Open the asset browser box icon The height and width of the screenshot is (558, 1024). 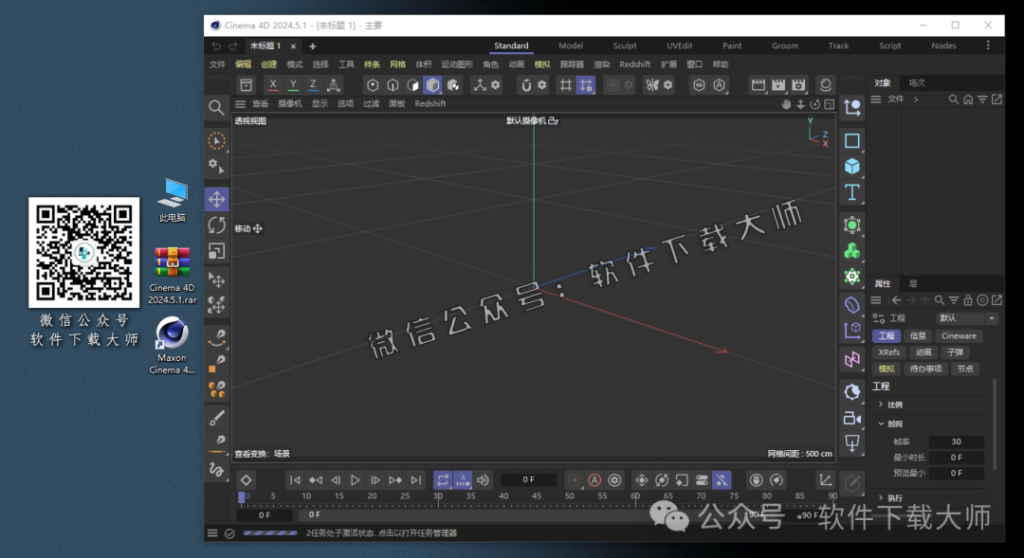(246, 85)
